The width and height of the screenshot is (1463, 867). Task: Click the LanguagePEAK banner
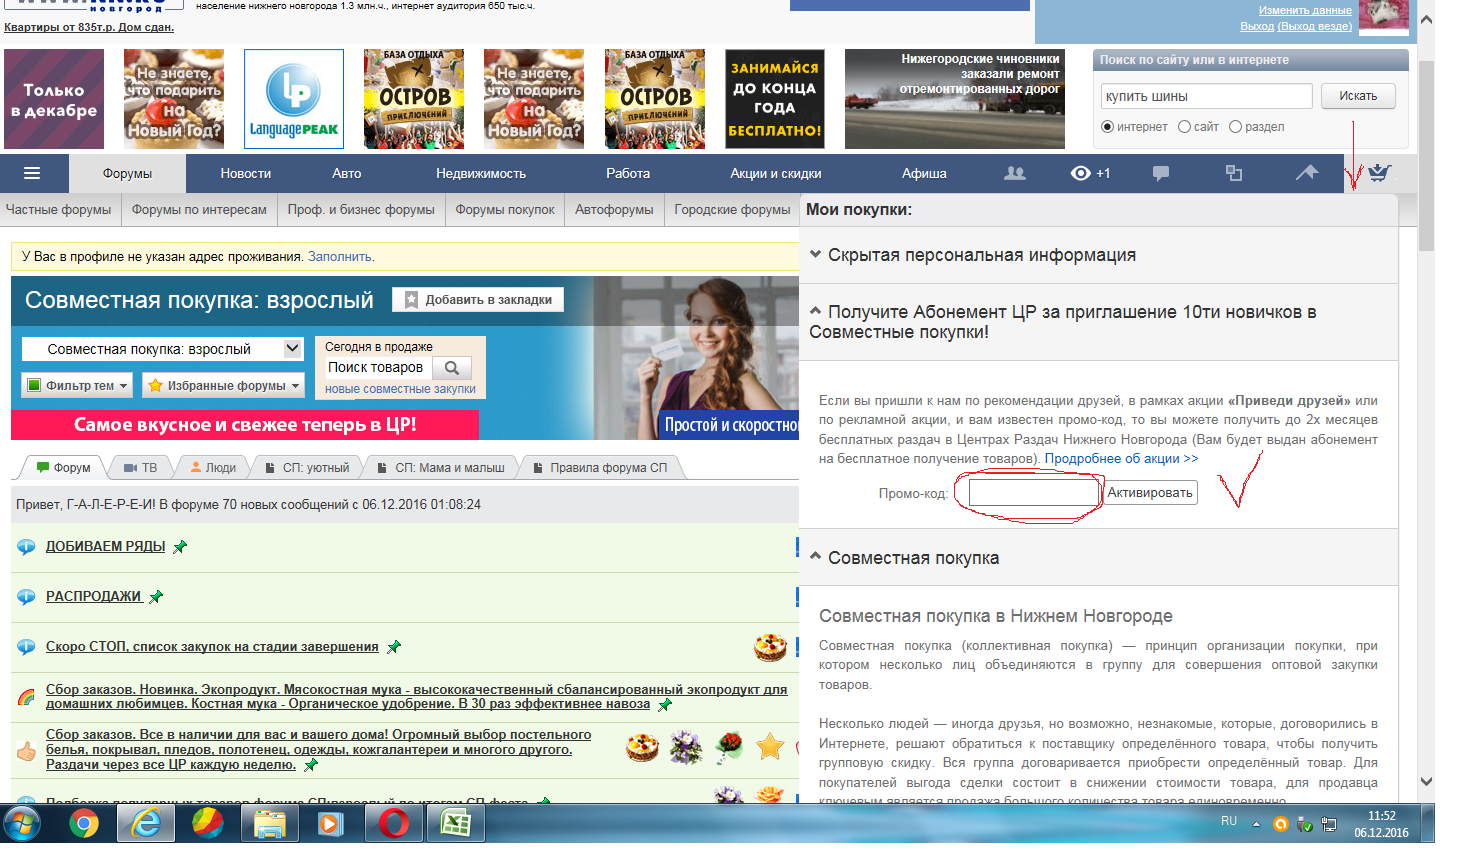click(x=294, y=99)
